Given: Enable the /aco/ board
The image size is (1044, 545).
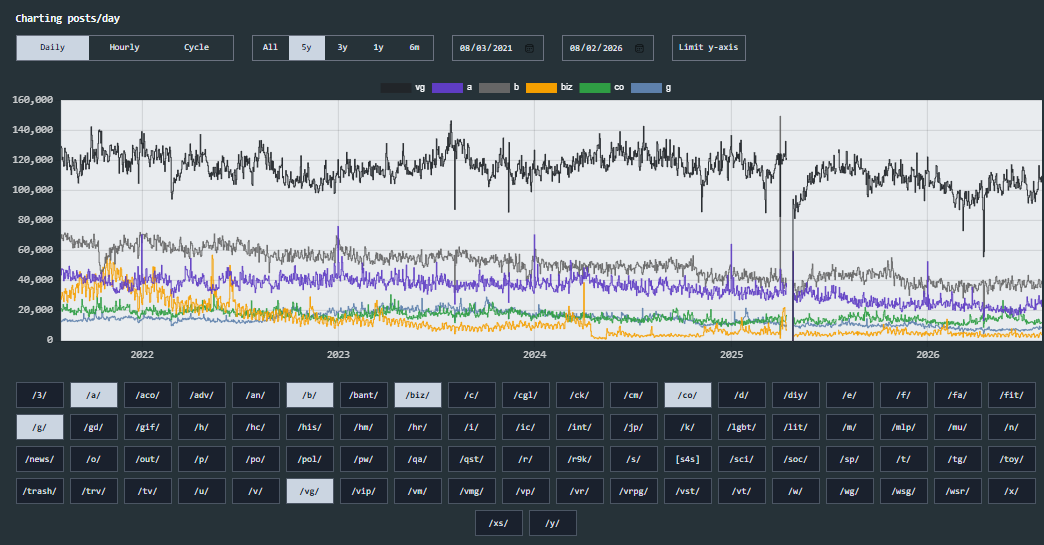Looking at the screenshot, I should point(148,395).
